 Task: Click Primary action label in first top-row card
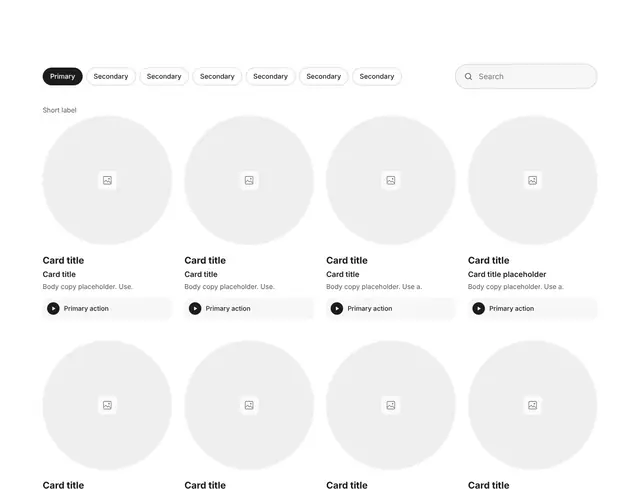[86, 309]
